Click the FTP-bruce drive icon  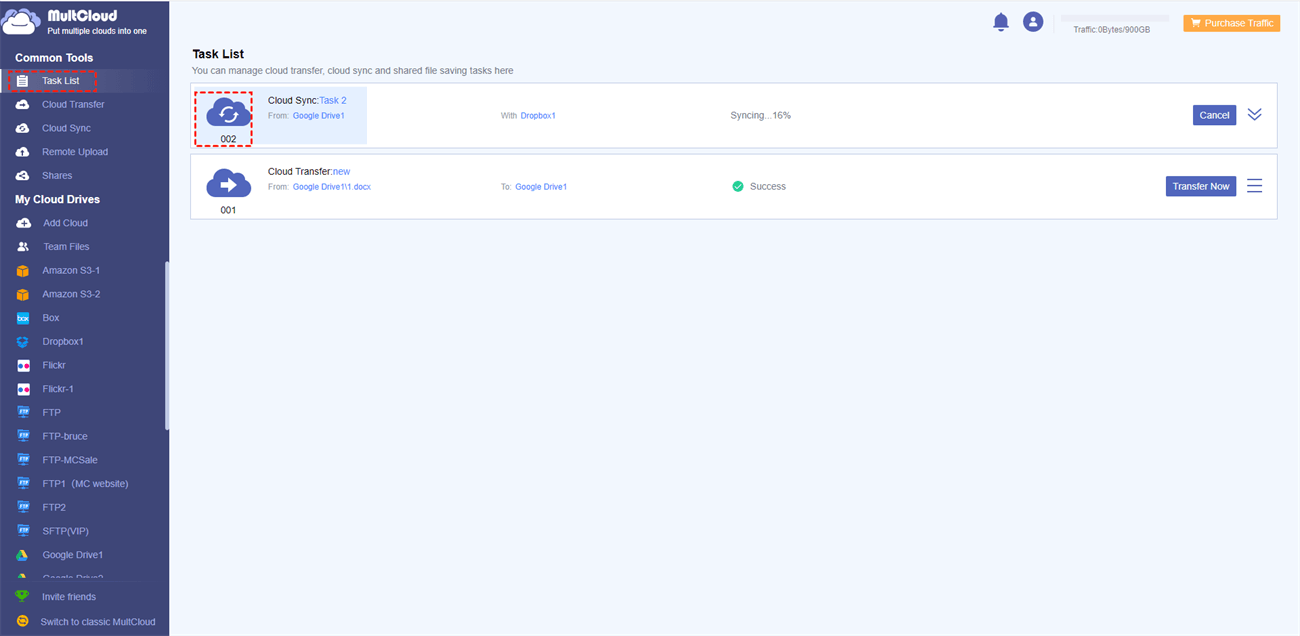pyautogui.click(x=22, y=437)
